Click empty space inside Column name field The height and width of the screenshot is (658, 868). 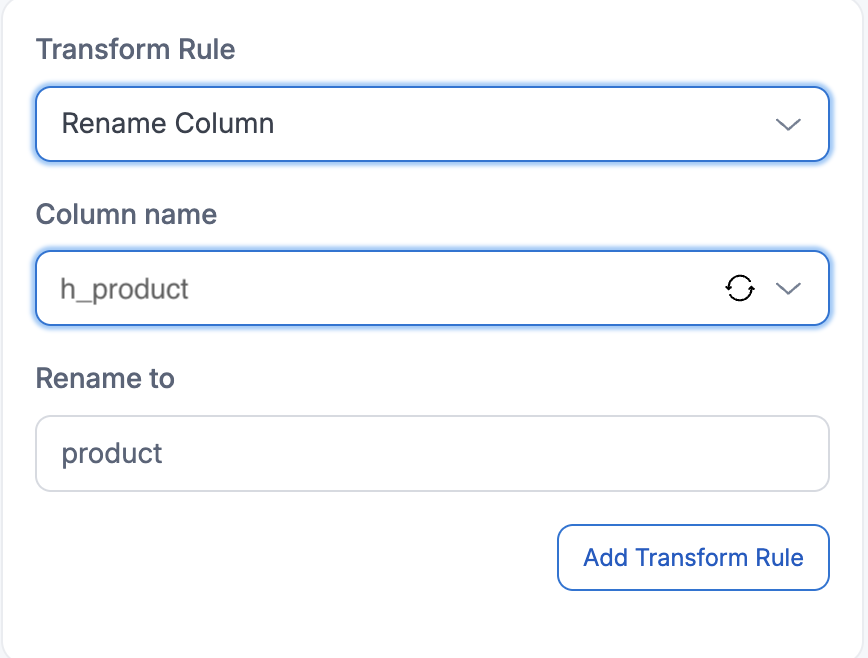point(450,289)
